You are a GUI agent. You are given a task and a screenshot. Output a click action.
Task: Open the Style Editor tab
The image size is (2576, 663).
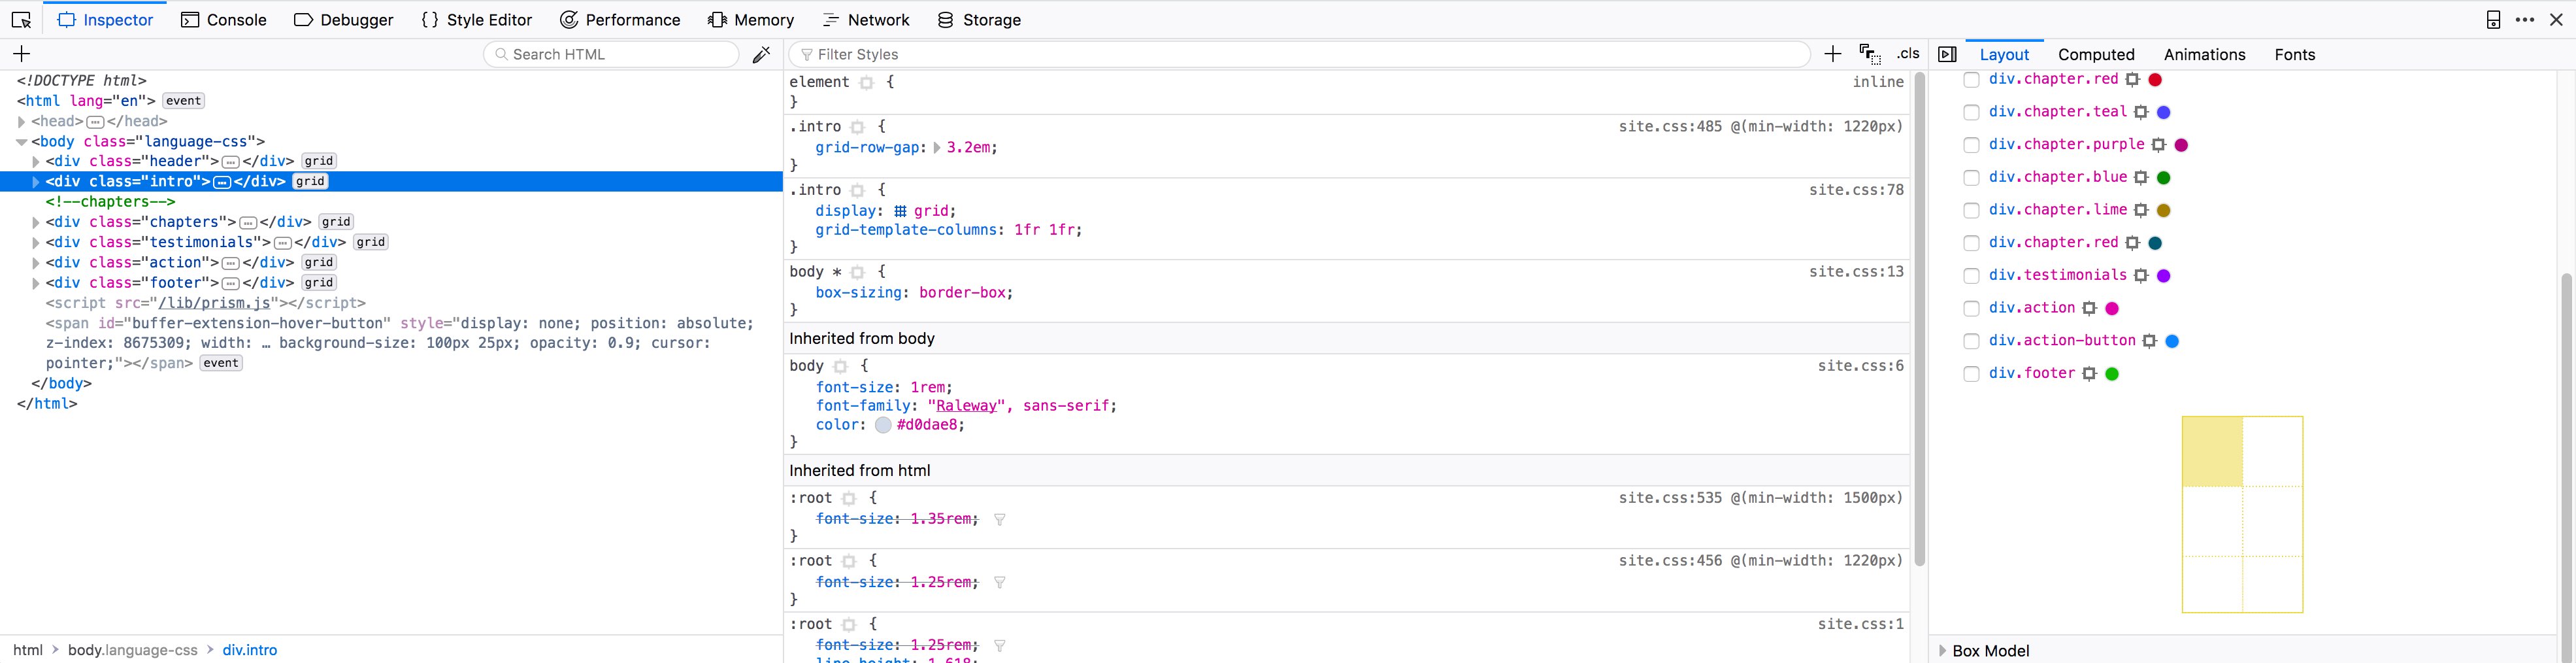tap(476, 20)
